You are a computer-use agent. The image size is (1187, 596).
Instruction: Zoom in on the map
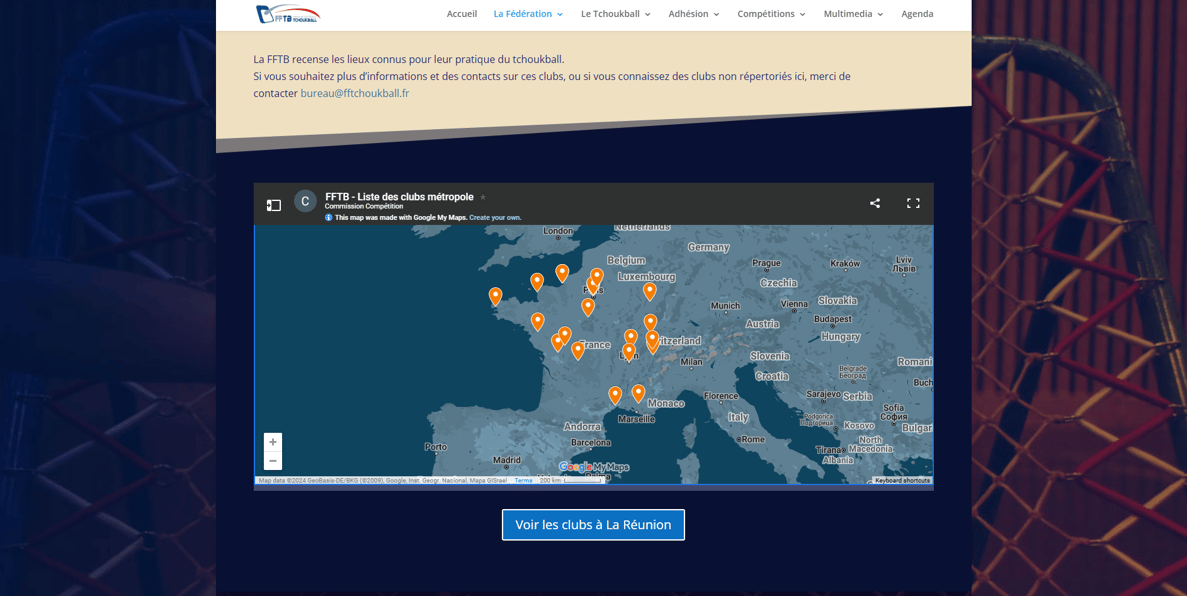coord(273,442)
